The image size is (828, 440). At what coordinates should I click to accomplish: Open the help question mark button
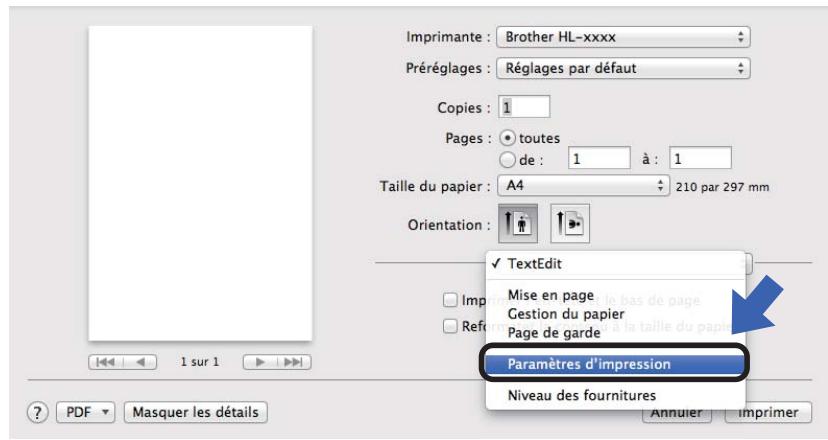37,413
